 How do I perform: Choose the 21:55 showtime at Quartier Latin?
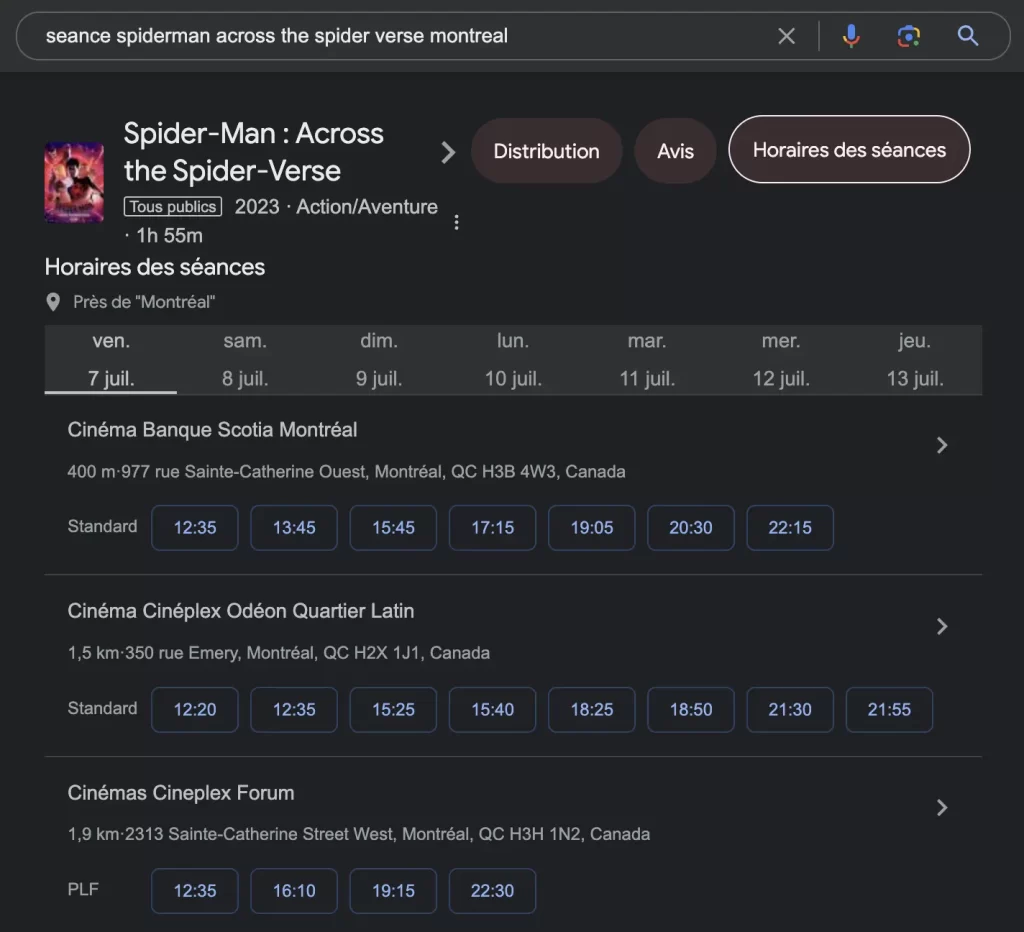point(889,709)
